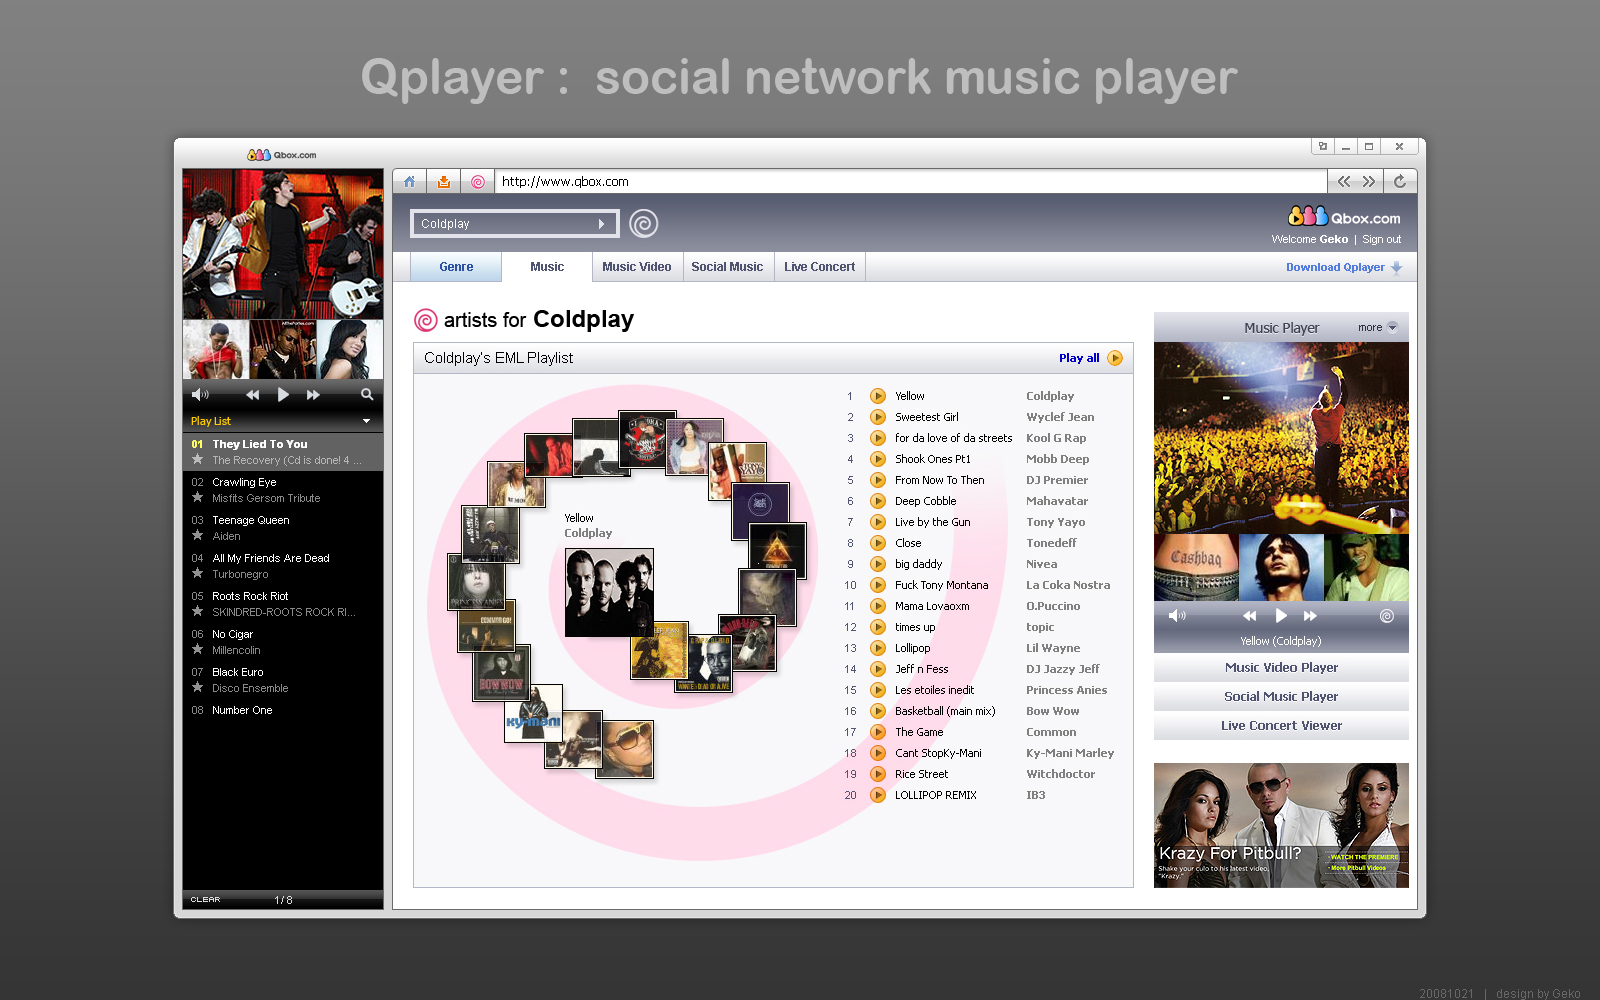This screenshot has width=1600, height=1000.
Task: Go back with the double-left arrow button
Action: (1344, 181)
